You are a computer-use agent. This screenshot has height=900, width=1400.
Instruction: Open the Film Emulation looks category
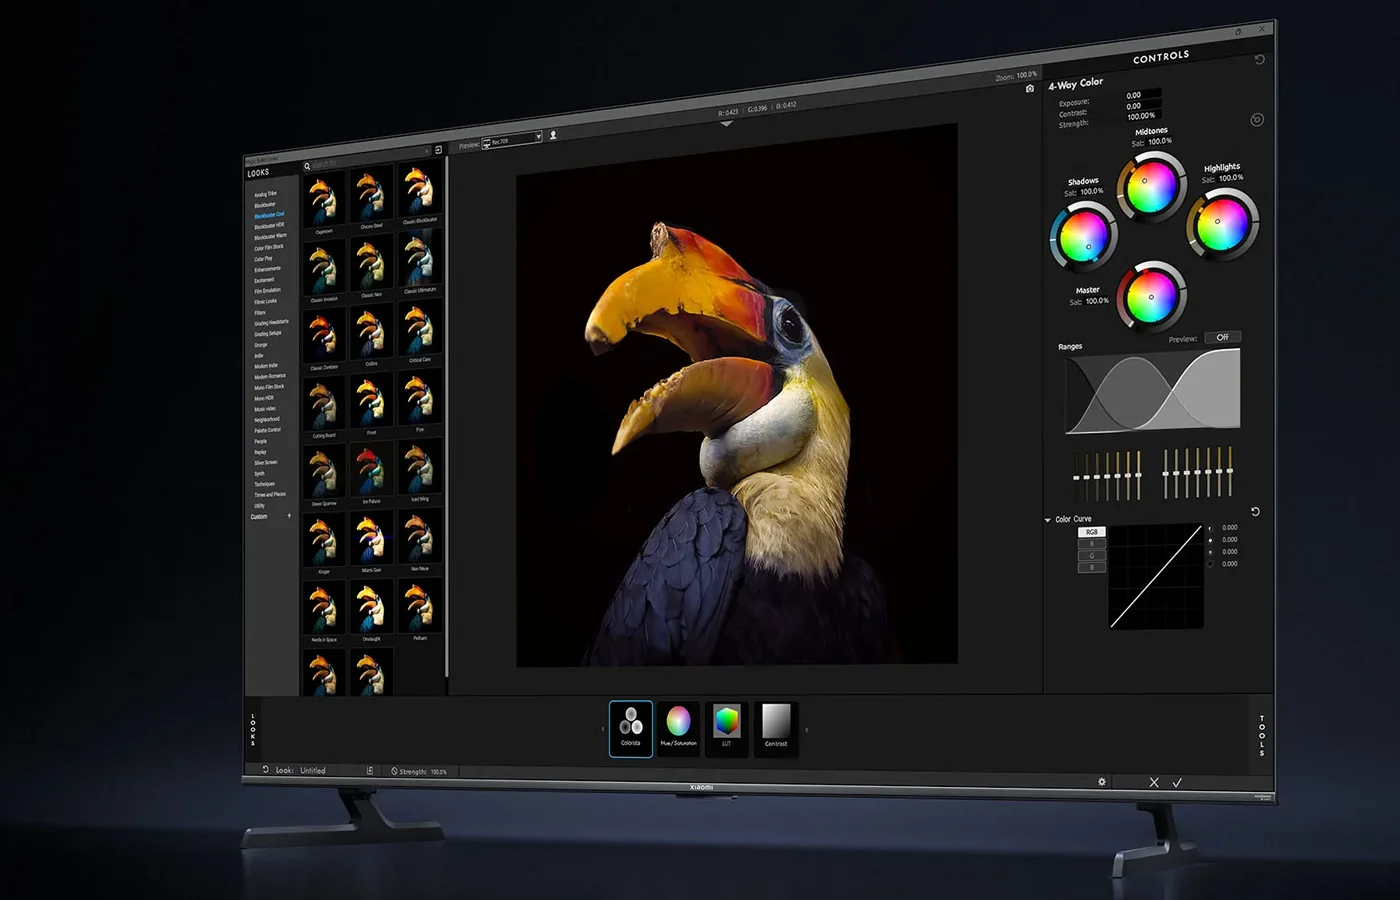click(x=267, y=290)
